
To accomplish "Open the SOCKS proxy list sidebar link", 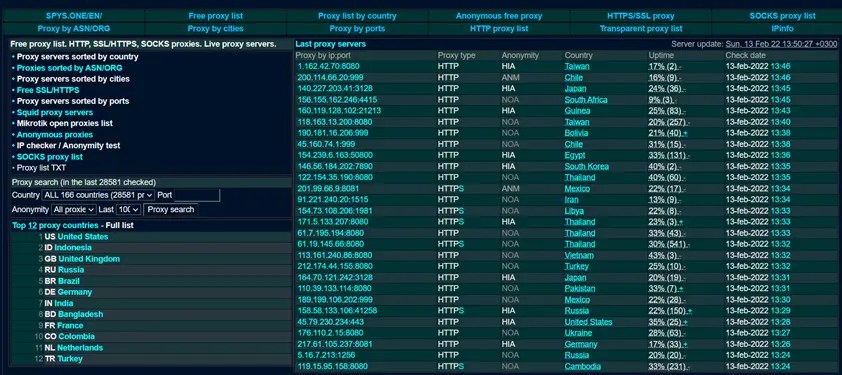I will click(49, 157).
